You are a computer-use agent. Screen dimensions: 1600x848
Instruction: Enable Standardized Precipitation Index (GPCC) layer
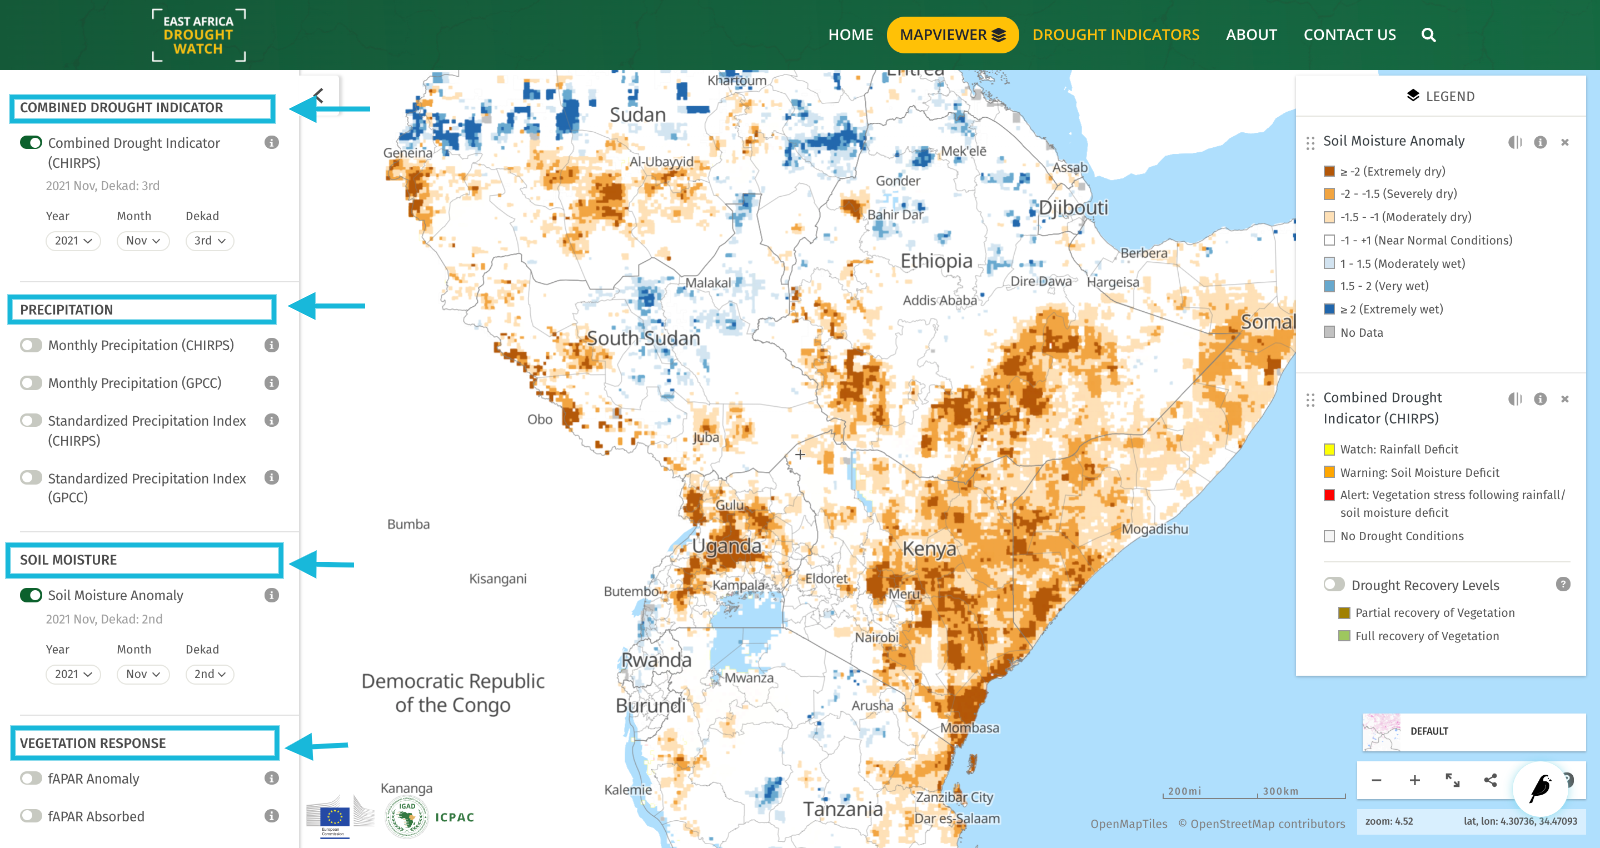[31, 478]
